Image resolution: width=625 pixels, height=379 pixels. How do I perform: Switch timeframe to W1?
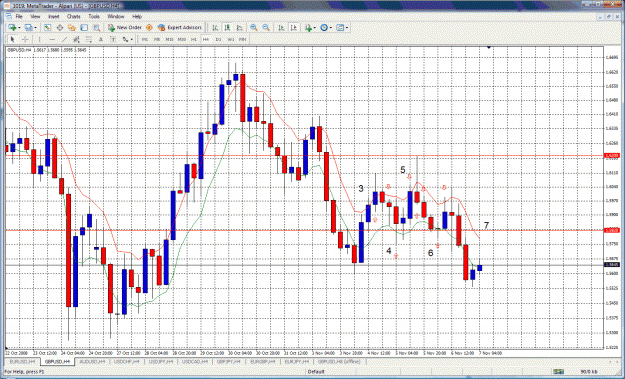pos(230,39)
